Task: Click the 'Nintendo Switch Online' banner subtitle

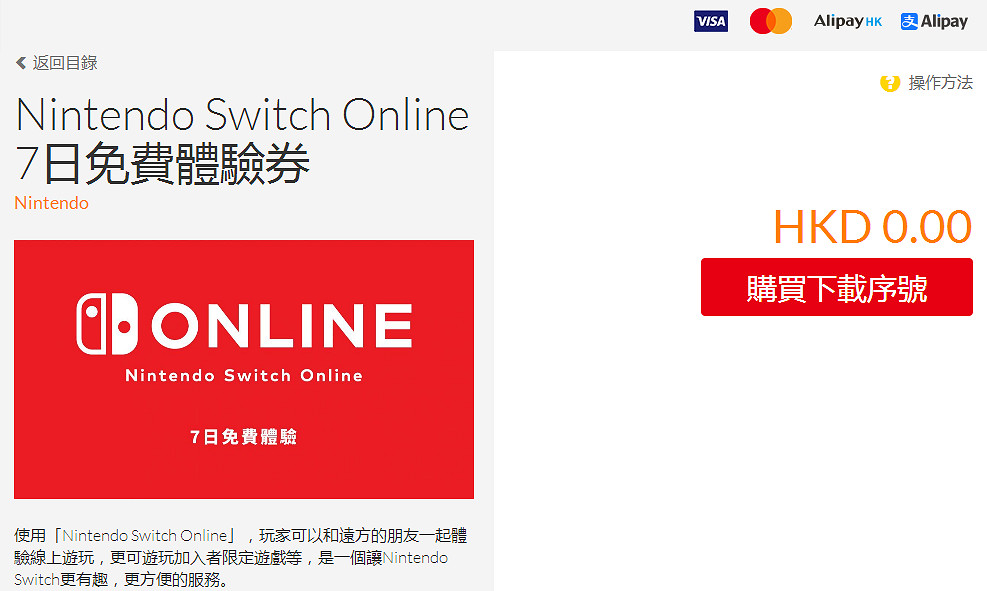Action: coord(244,376)
